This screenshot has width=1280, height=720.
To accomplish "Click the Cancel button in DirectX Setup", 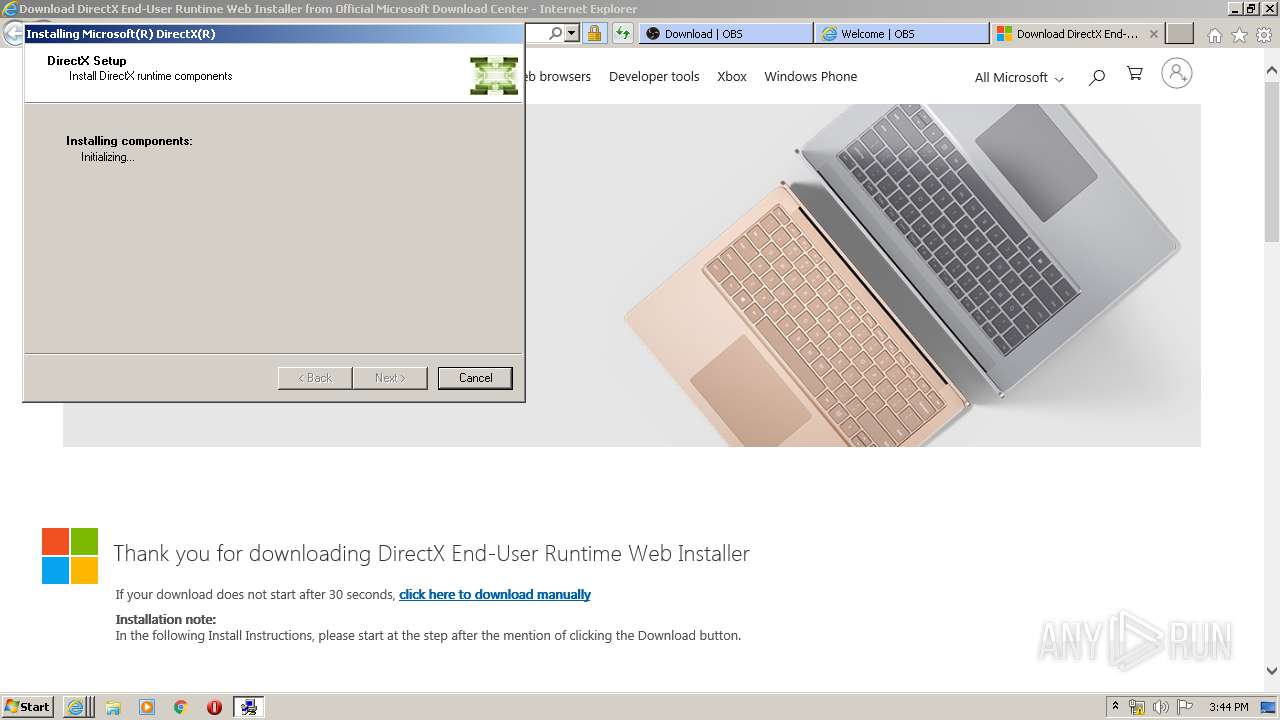I will click(475, 378).
